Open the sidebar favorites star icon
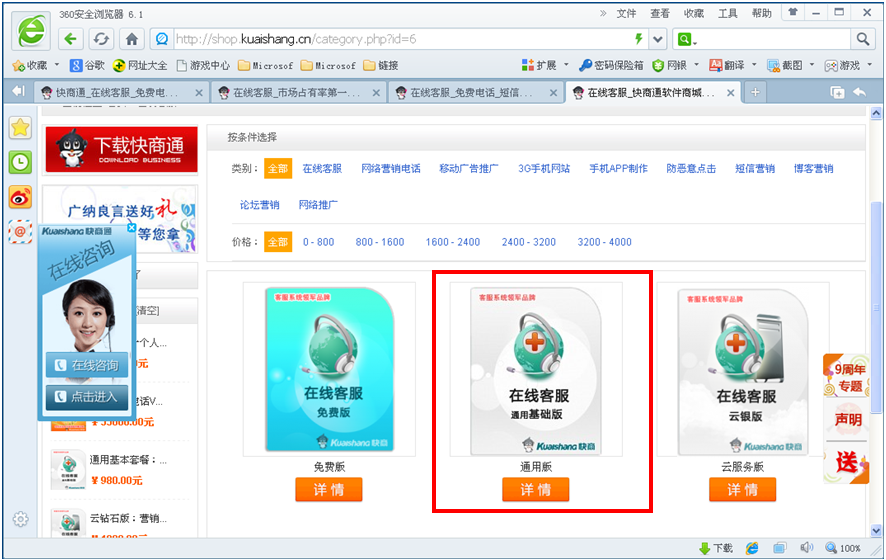This screenshot has height=560, width=886. click(x=20, y=128)
